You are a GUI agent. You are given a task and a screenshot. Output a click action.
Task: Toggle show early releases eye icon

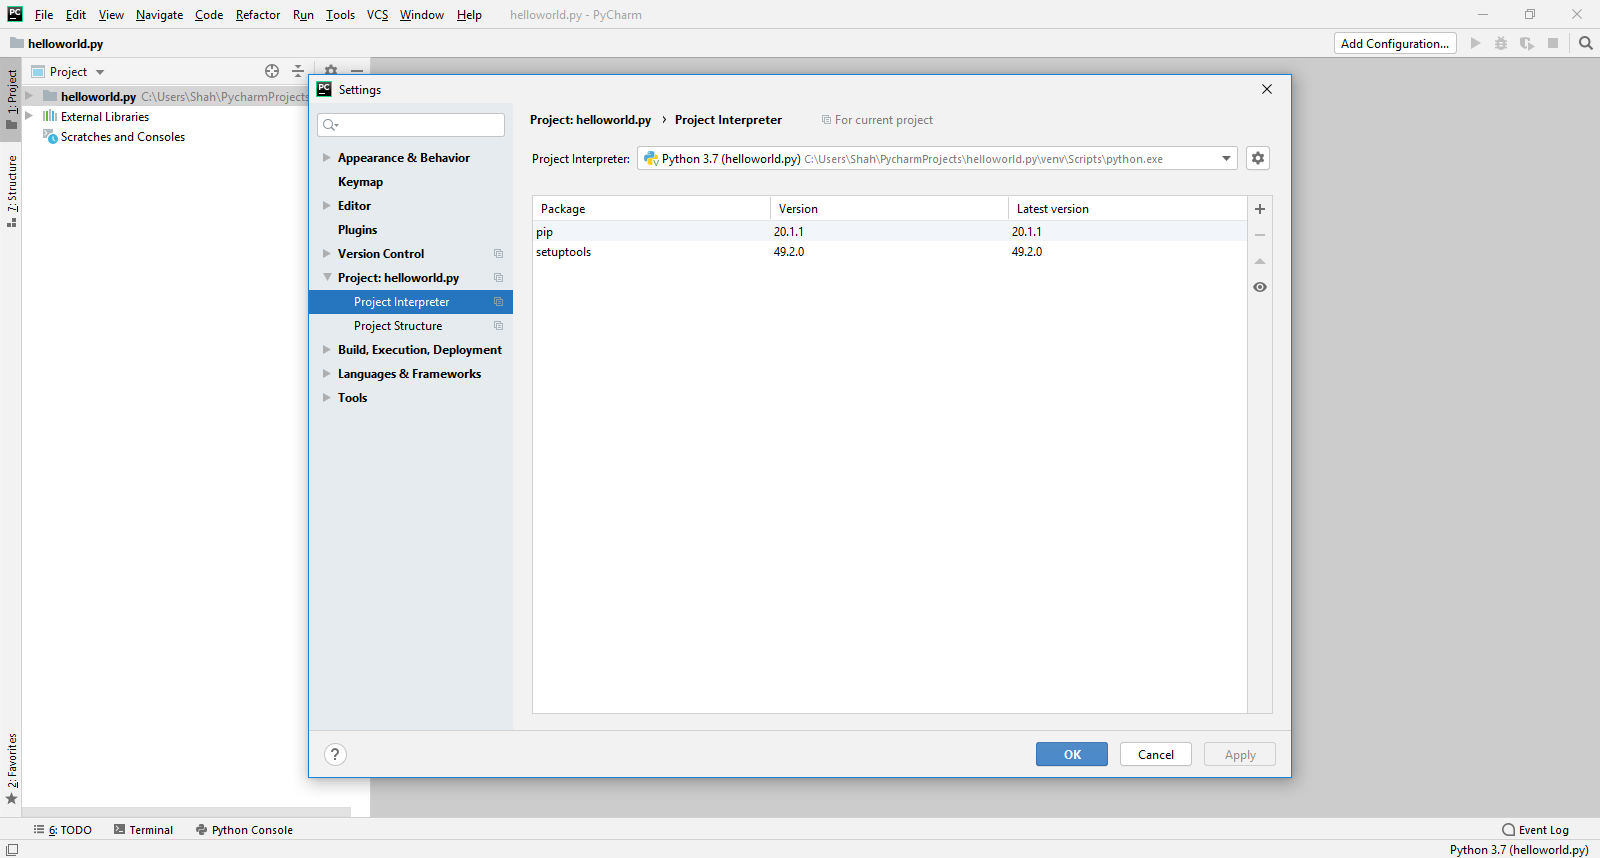point(1260,287)
